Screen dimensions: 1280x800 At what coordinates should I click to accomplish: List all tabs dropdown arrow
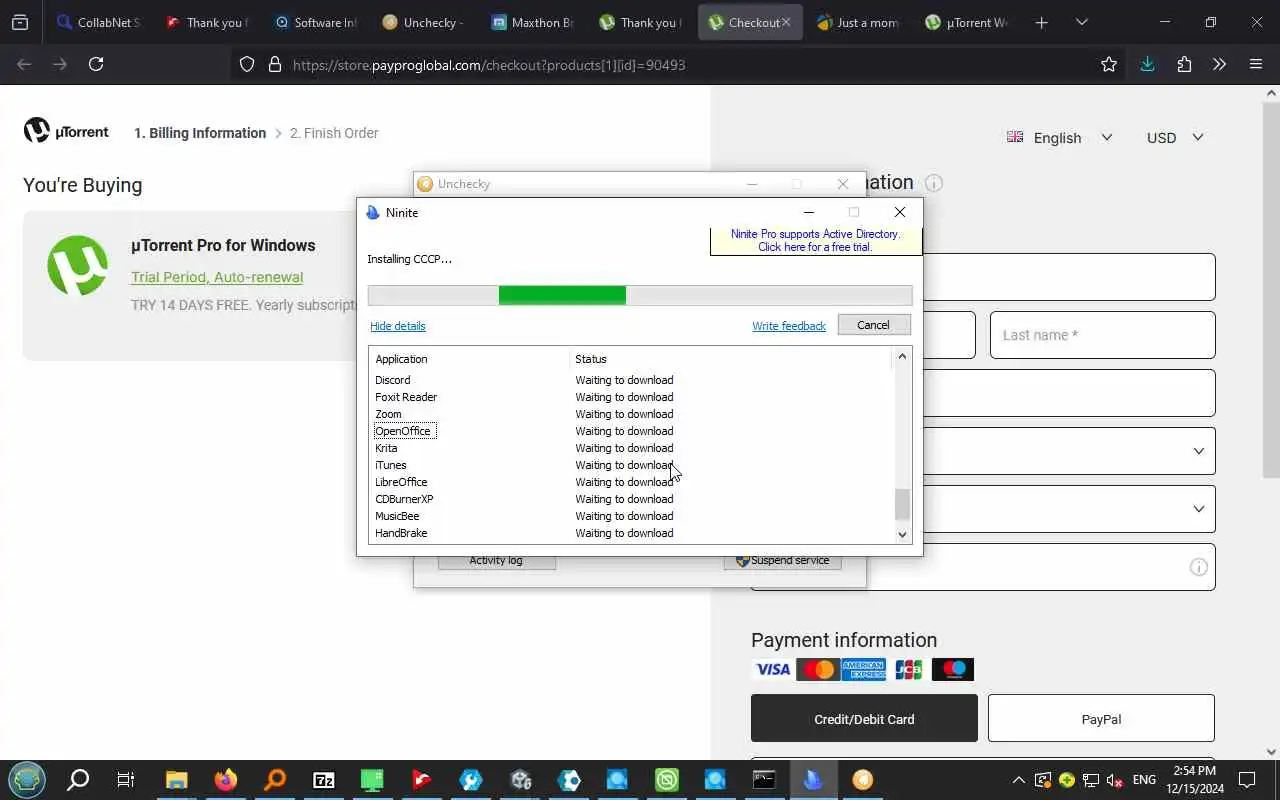click(x=1082, y=22)
